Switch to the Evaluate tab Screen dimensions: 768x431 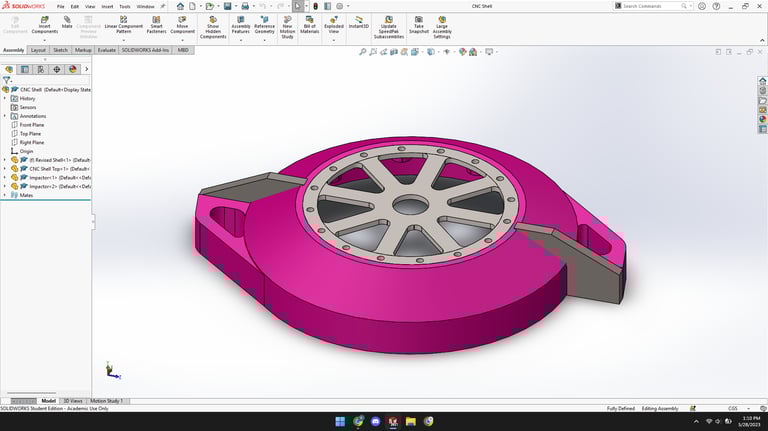coord(106,50)
